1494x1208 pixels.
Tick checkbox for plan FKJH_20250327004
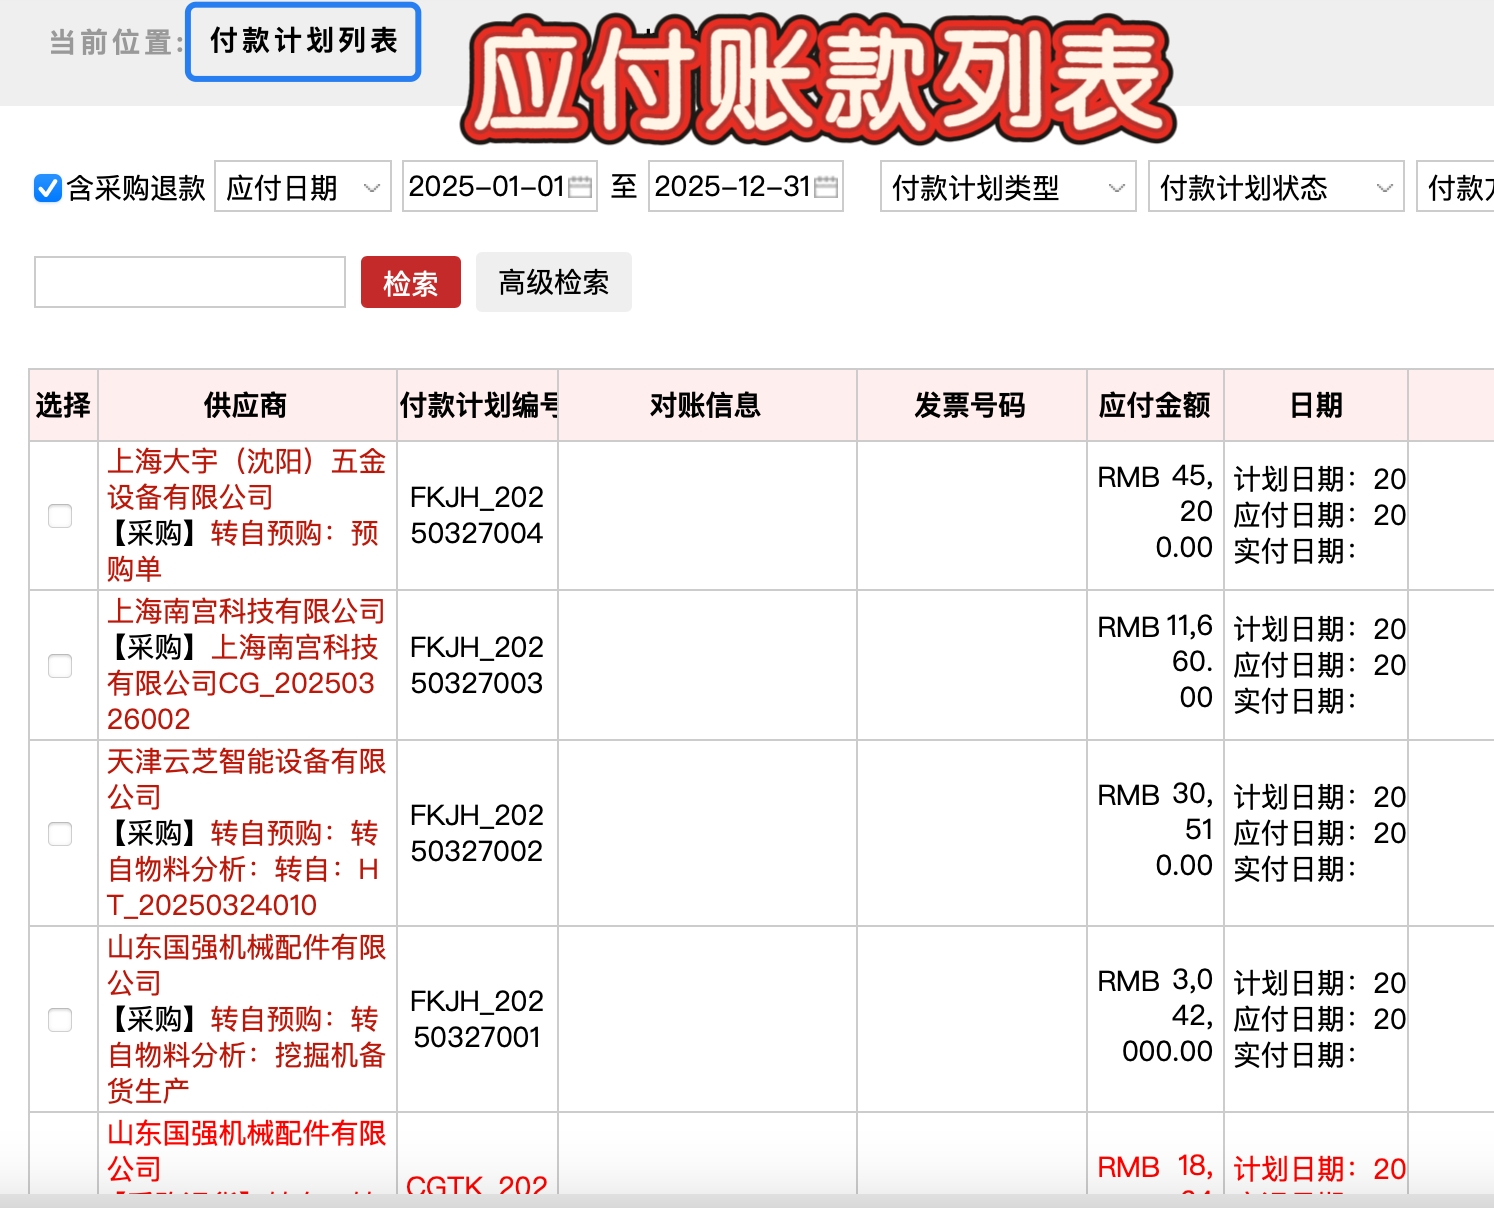60,515
